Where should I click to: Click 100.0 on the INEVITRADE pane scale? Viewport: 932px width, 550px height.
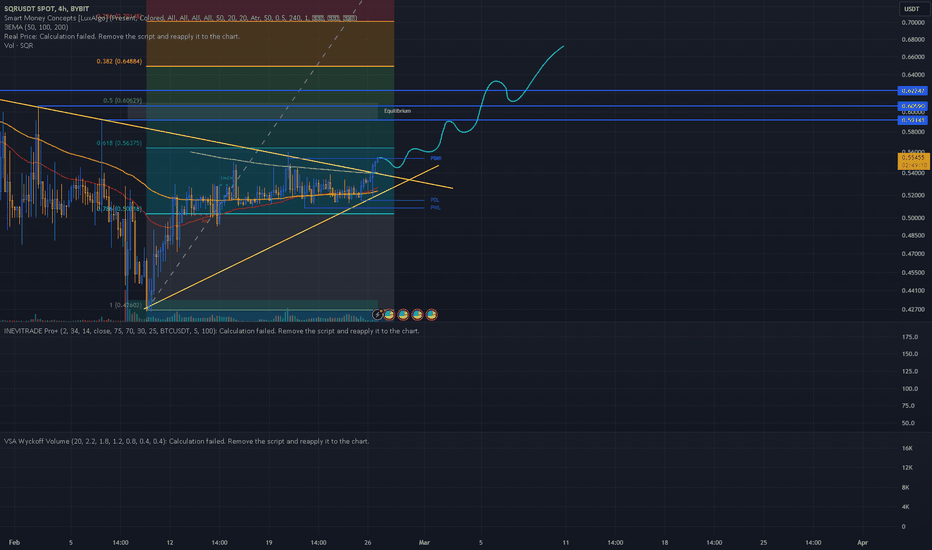coord(909,389)
